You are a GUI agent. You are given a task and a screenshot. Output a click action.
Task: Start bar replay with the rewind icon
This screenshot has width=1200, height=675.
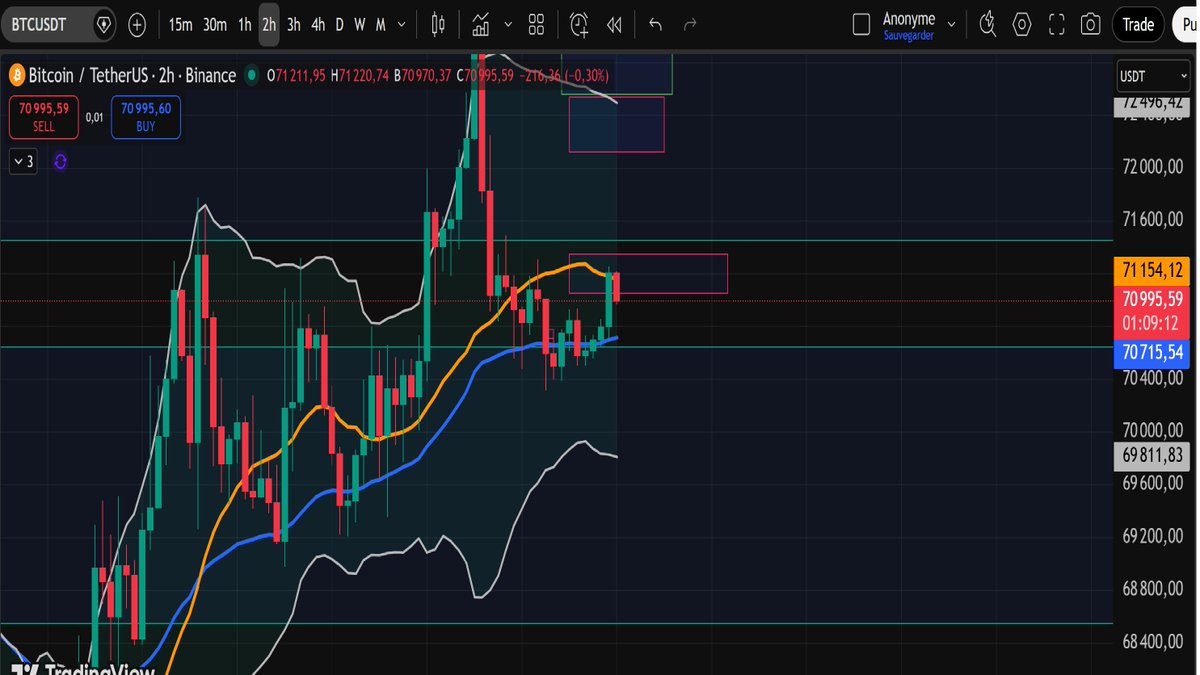pos(615,25)
